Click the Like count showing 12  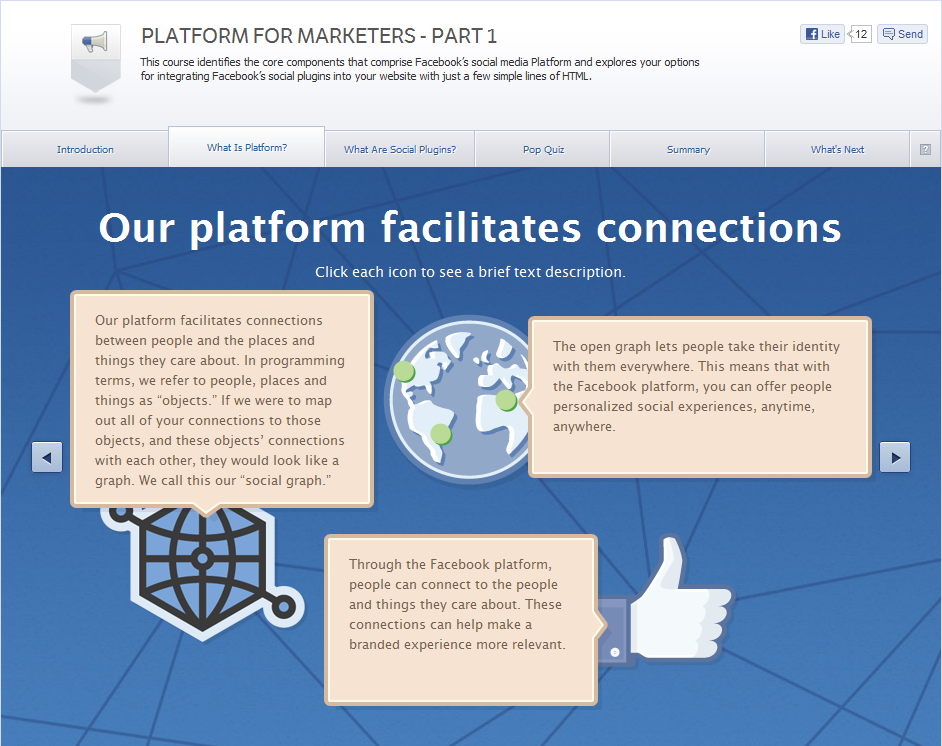point(860,34)
